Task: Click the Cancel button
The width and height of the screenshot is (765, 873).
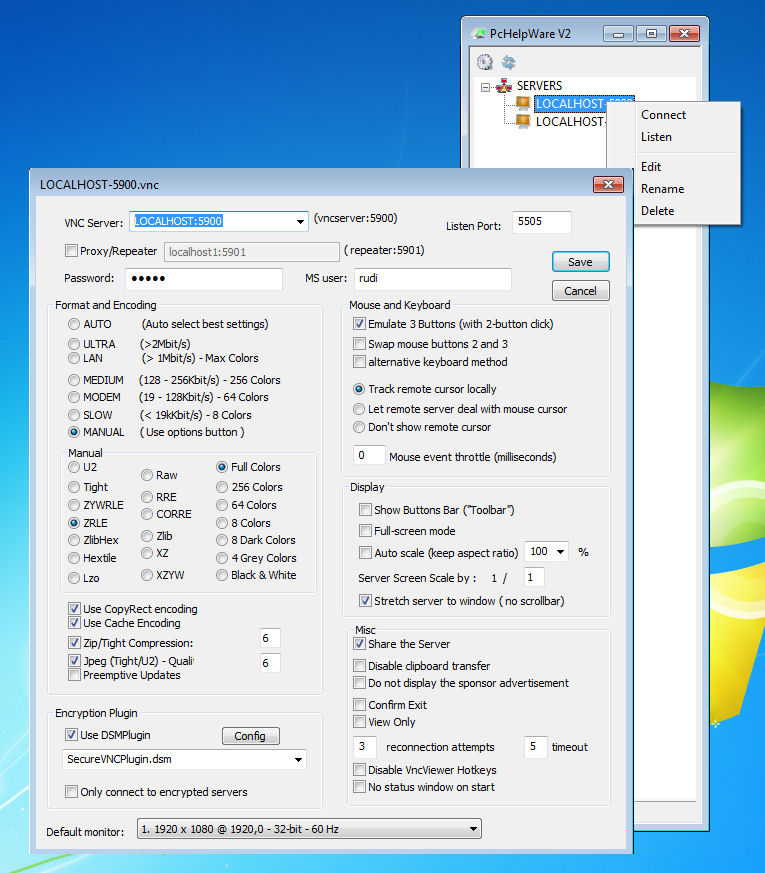Action: (580, 291)
